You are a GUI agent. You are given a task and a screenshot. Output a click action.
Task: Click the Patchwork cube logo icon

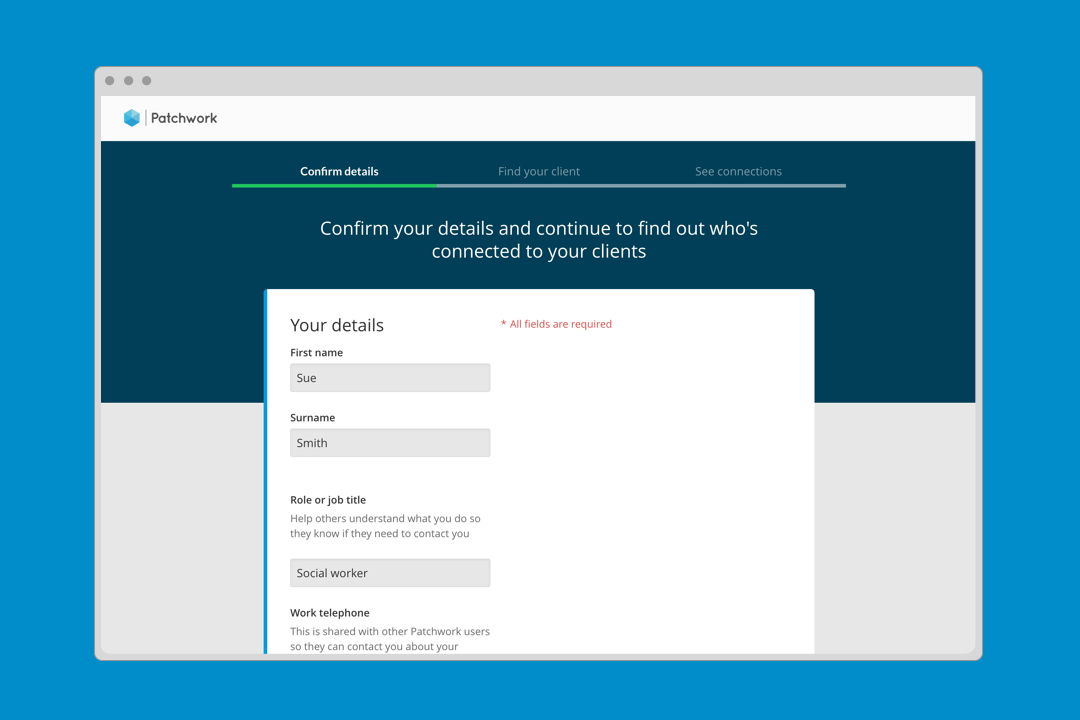pyautogui.click(x=132, y=118)
